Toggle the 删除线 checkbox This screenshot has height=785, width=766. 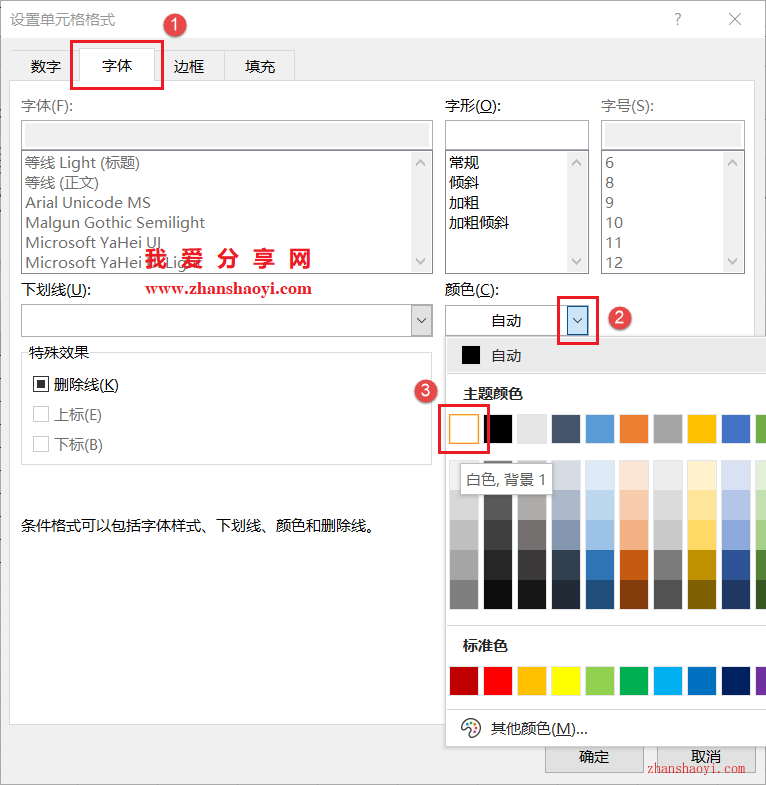click(x=41, y=384)
